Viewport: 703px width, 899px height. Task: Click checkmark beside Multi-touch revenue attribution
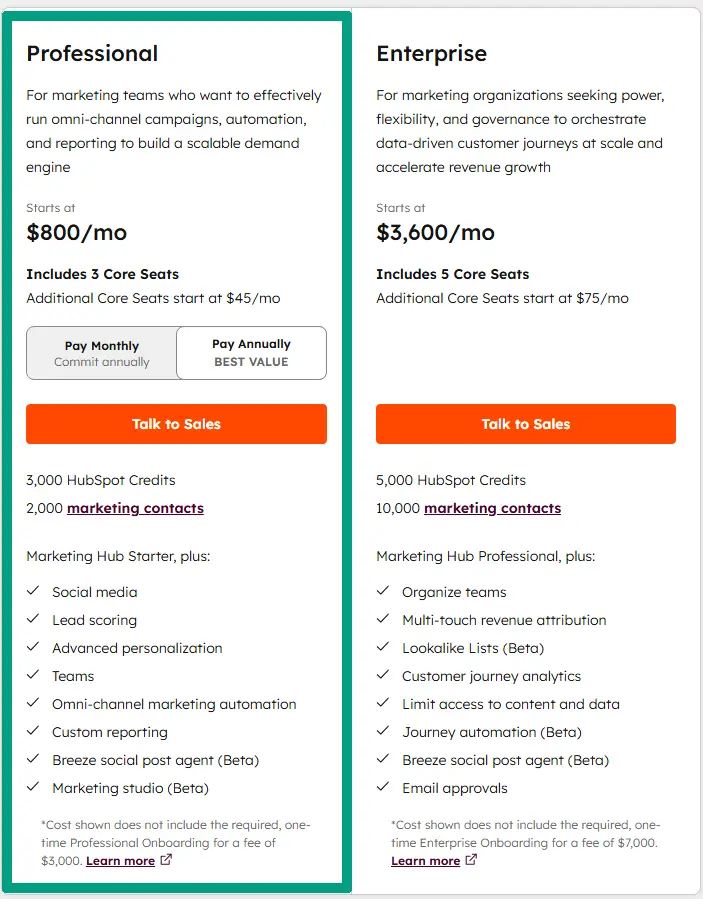point(381,620)
